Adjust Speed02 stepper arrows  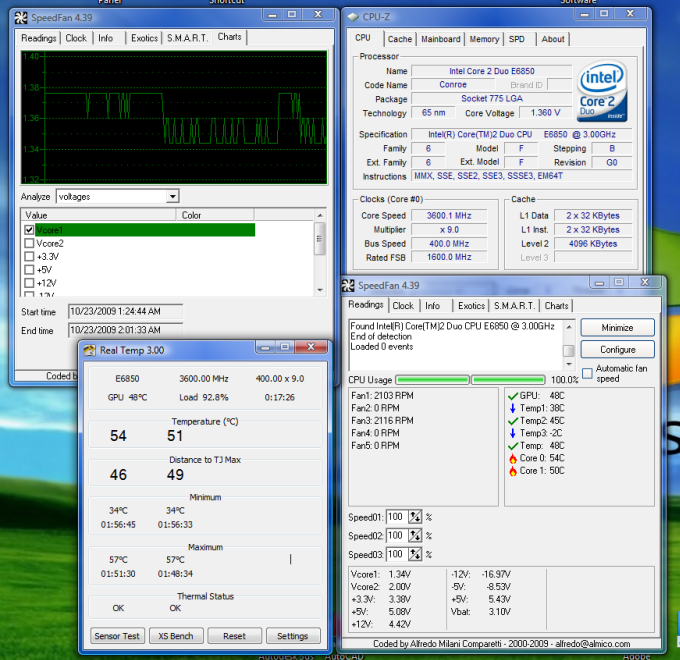(x=415, y=536)
